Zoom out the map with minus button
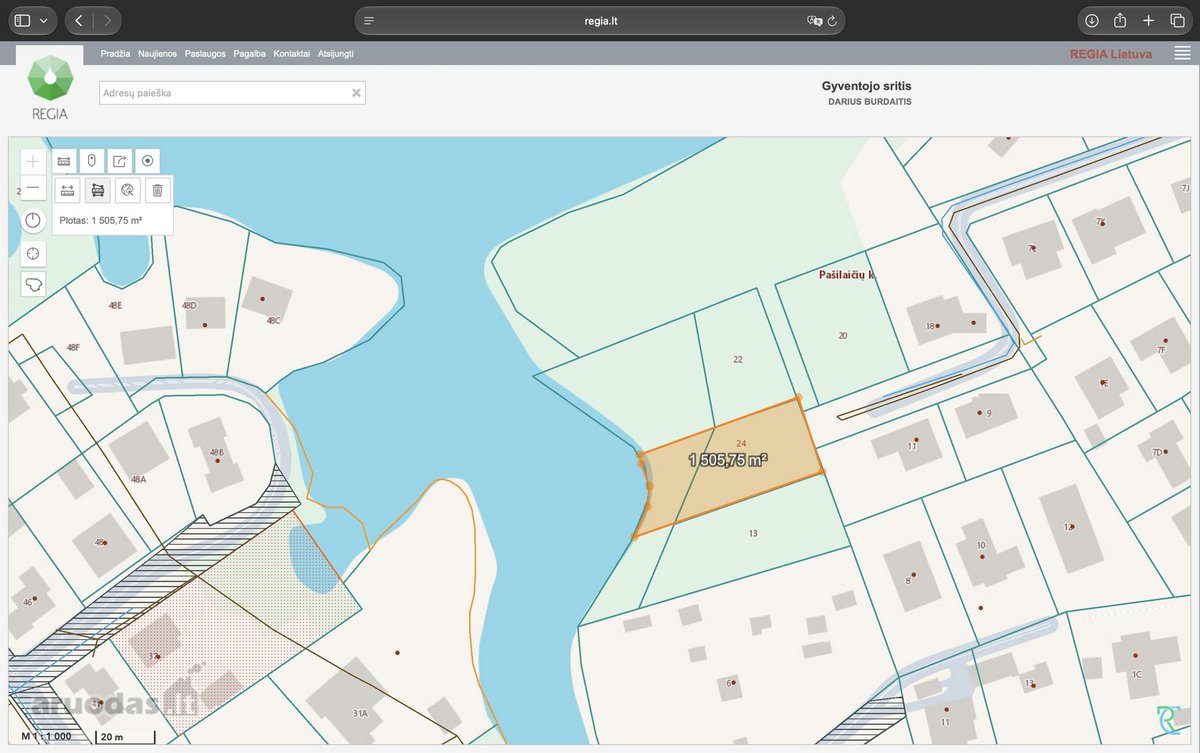Screen dimensions: 1200x753 34,188
